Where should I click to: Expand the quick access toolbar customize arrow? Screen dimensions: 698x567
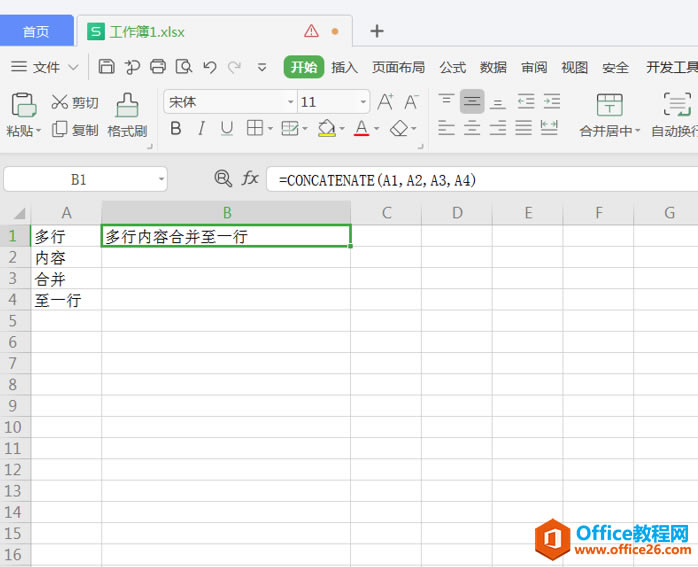point(262,68)
